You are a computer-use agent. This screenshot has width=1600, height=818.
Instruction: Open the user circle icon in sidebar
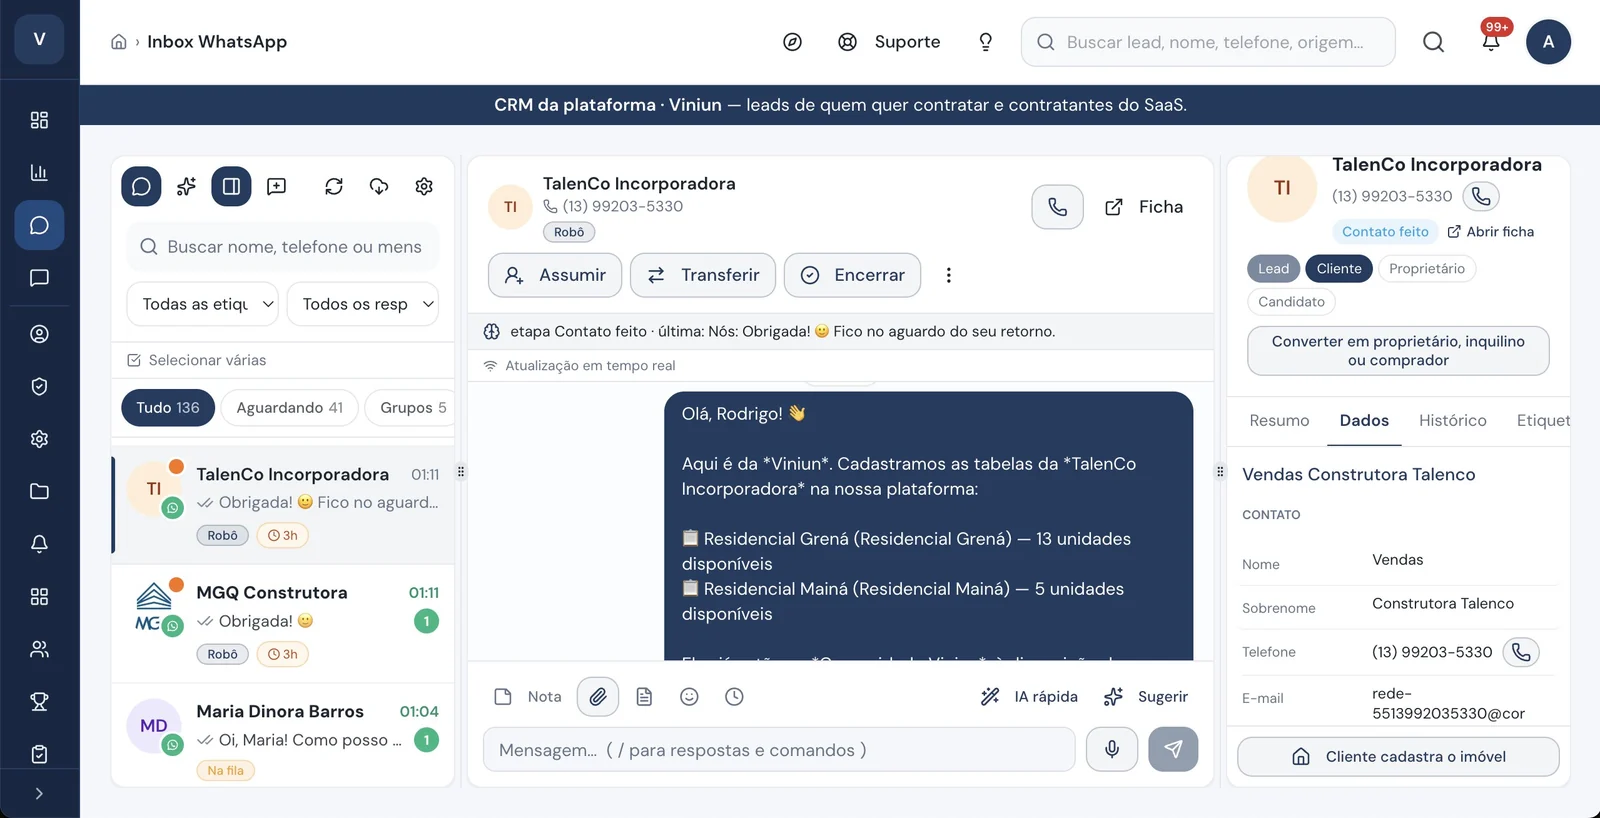pyautogui.click(x=39, y=334)
